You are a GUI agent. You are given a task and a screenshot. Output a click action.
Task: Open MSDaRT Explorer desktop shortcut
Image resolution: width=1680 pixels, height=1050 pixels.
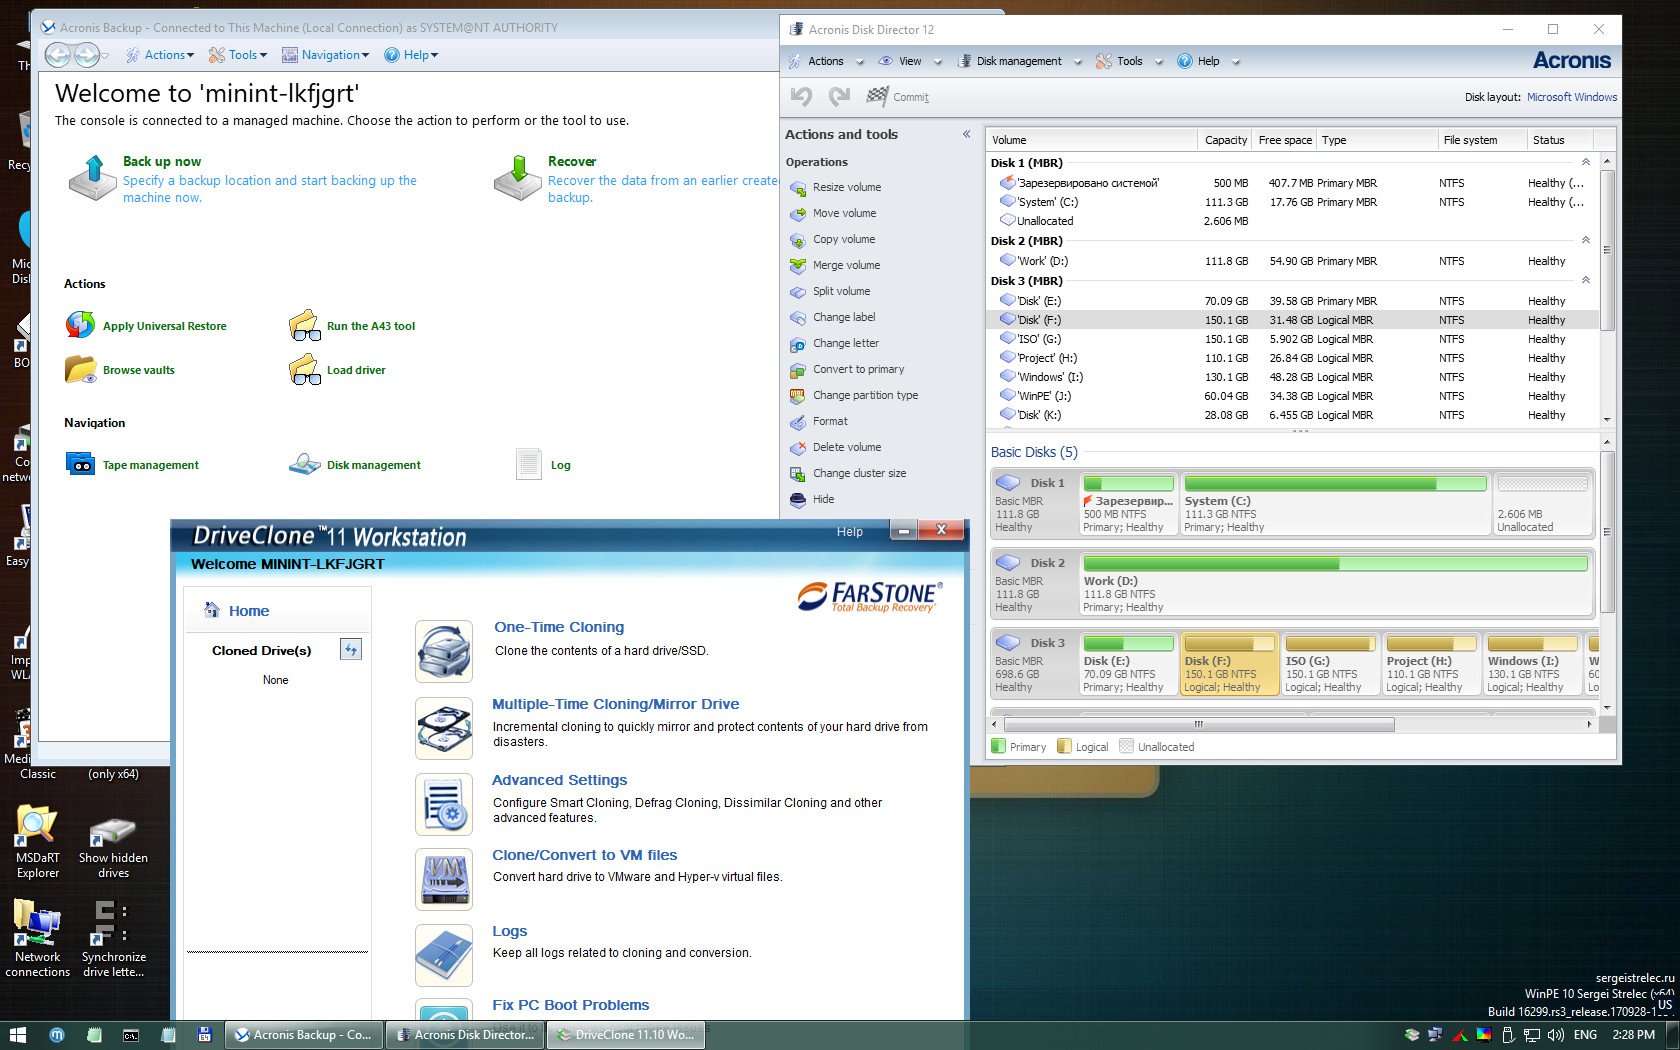point(37,842)
